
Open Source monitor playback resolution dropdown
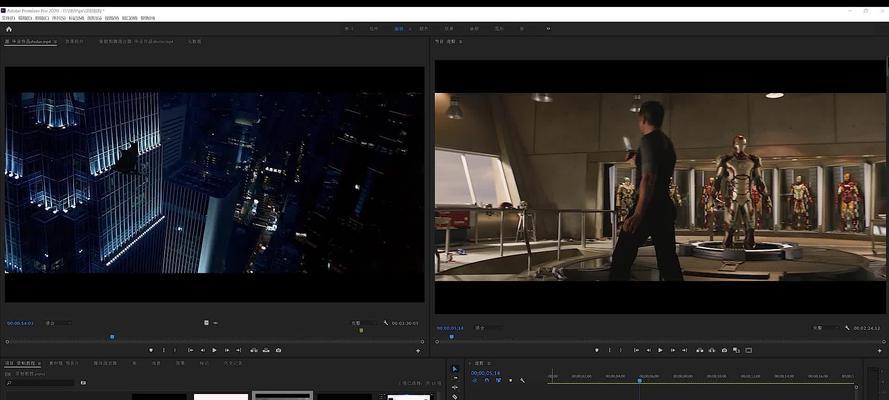click(364, 323)
